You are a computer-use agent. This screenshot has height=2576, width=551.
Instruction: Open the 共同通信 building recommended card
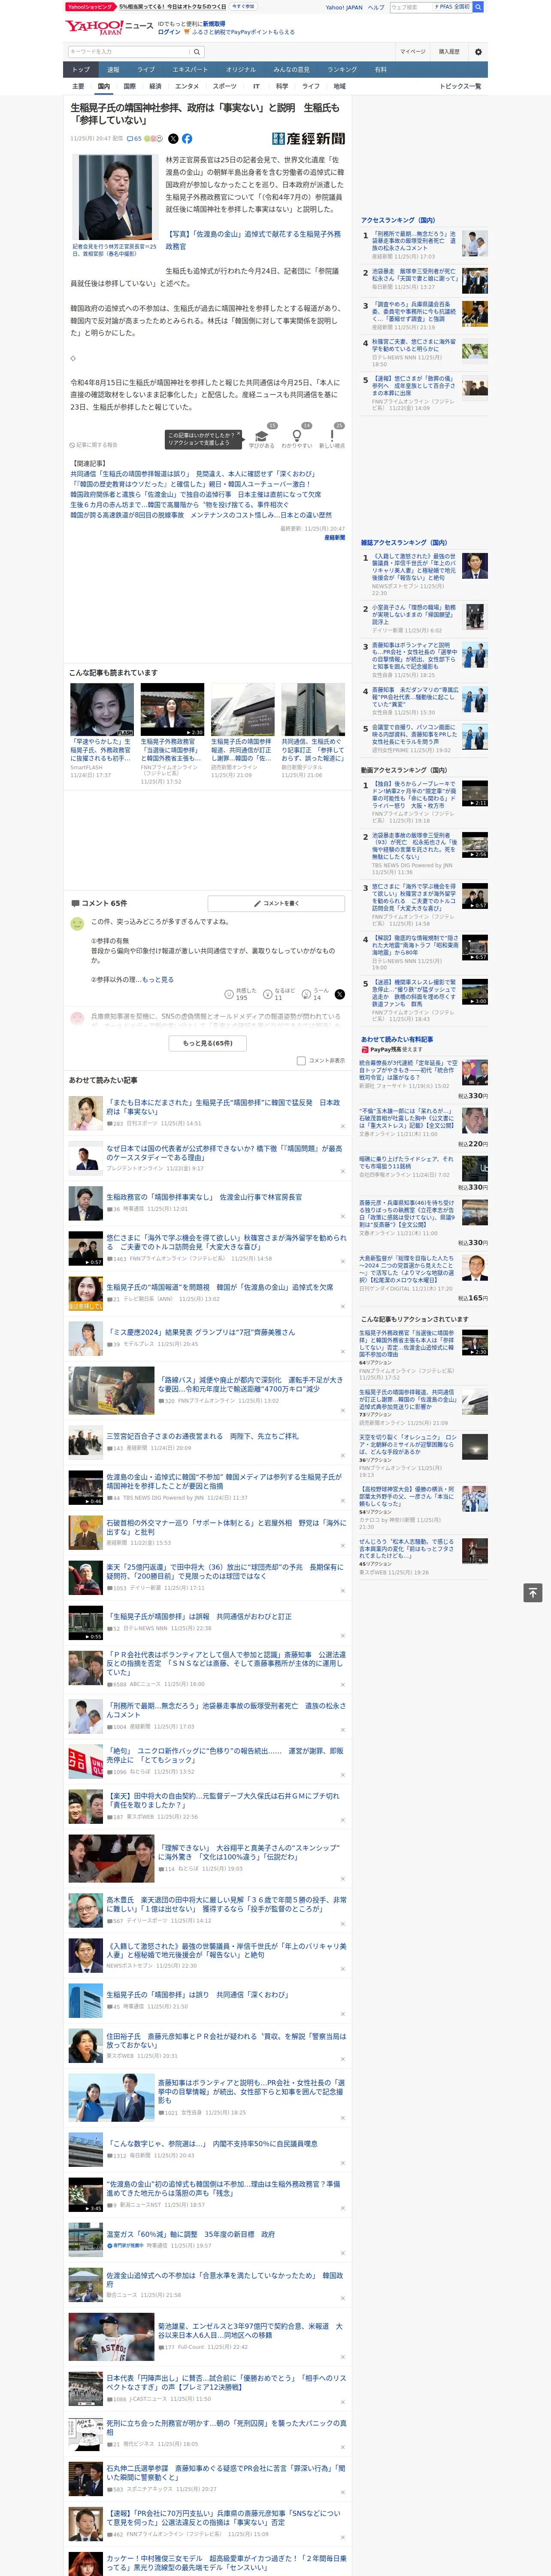point(313,709)
